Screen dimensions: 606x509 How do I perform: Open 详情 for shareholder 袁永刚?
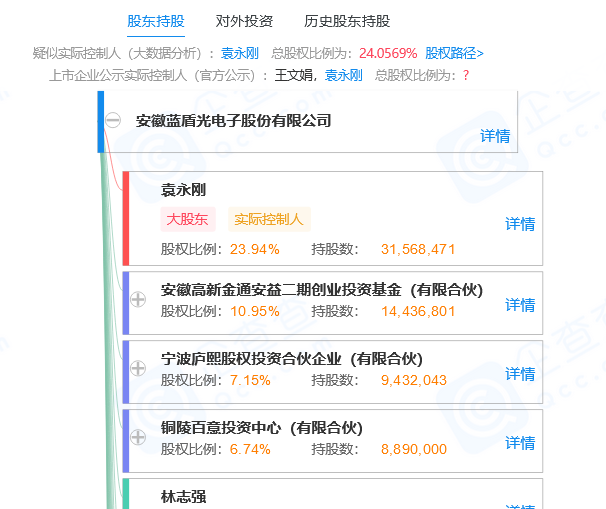pos(520,224)
